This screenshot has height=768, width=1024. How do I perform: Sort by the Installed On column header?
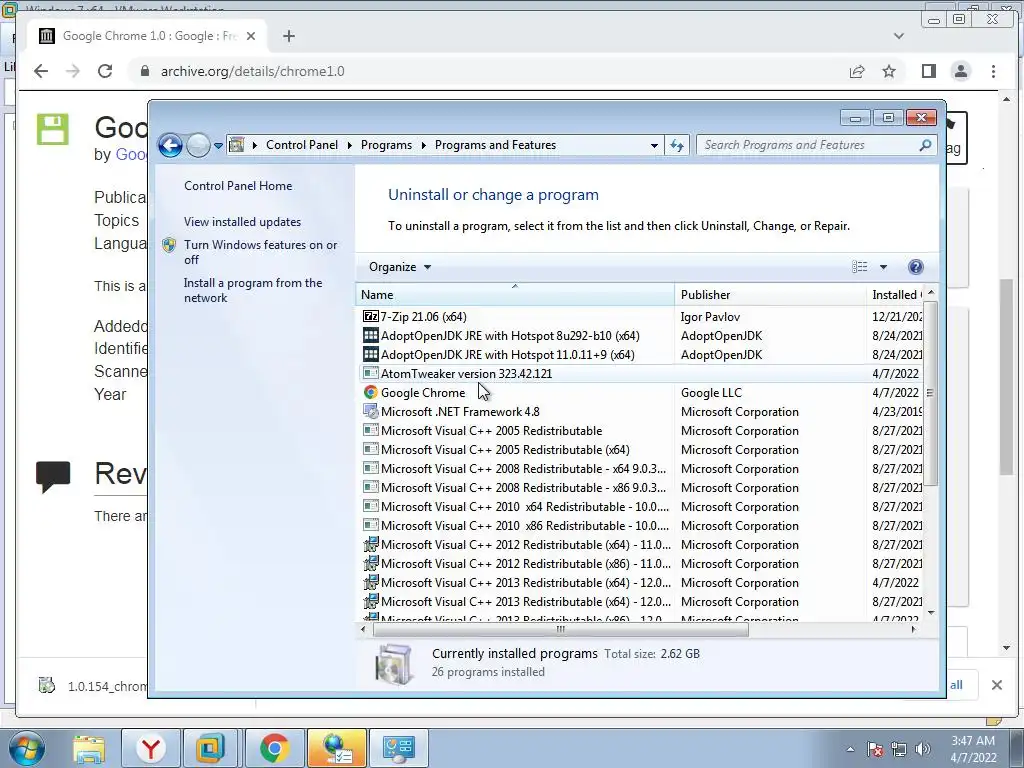(x=895, y=295)
